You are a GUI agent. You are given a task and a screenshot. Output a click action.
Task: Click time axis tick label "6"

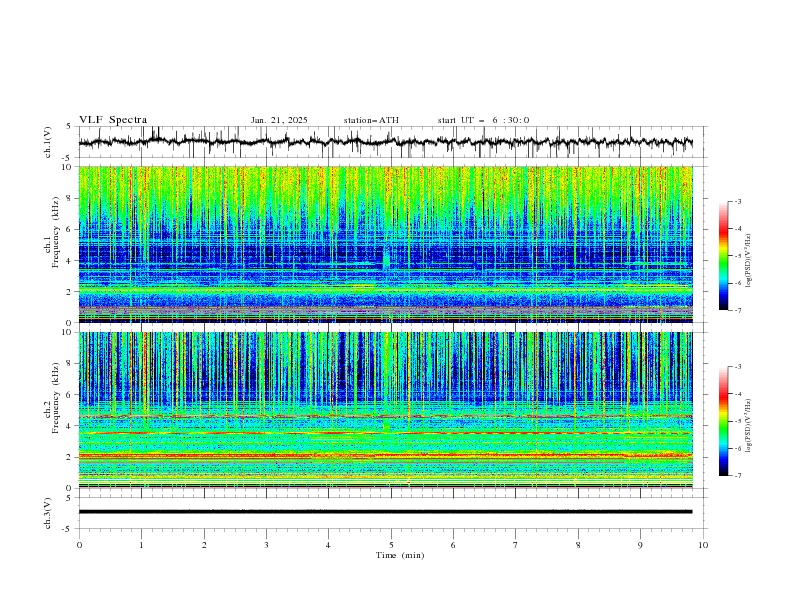[x=453, y=545]
